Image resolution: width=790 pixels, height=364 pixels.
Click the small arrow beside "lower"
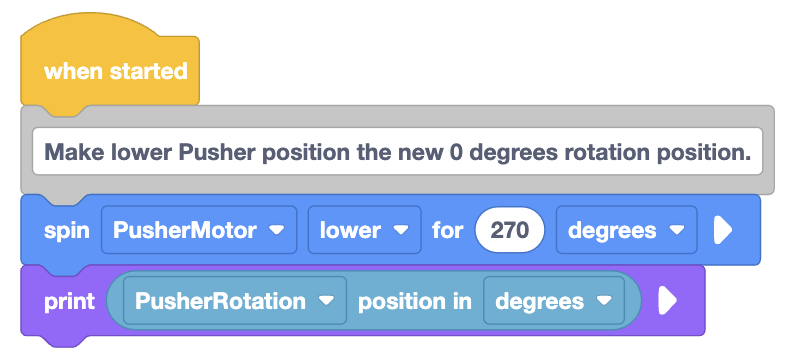(x=401, y=230)
